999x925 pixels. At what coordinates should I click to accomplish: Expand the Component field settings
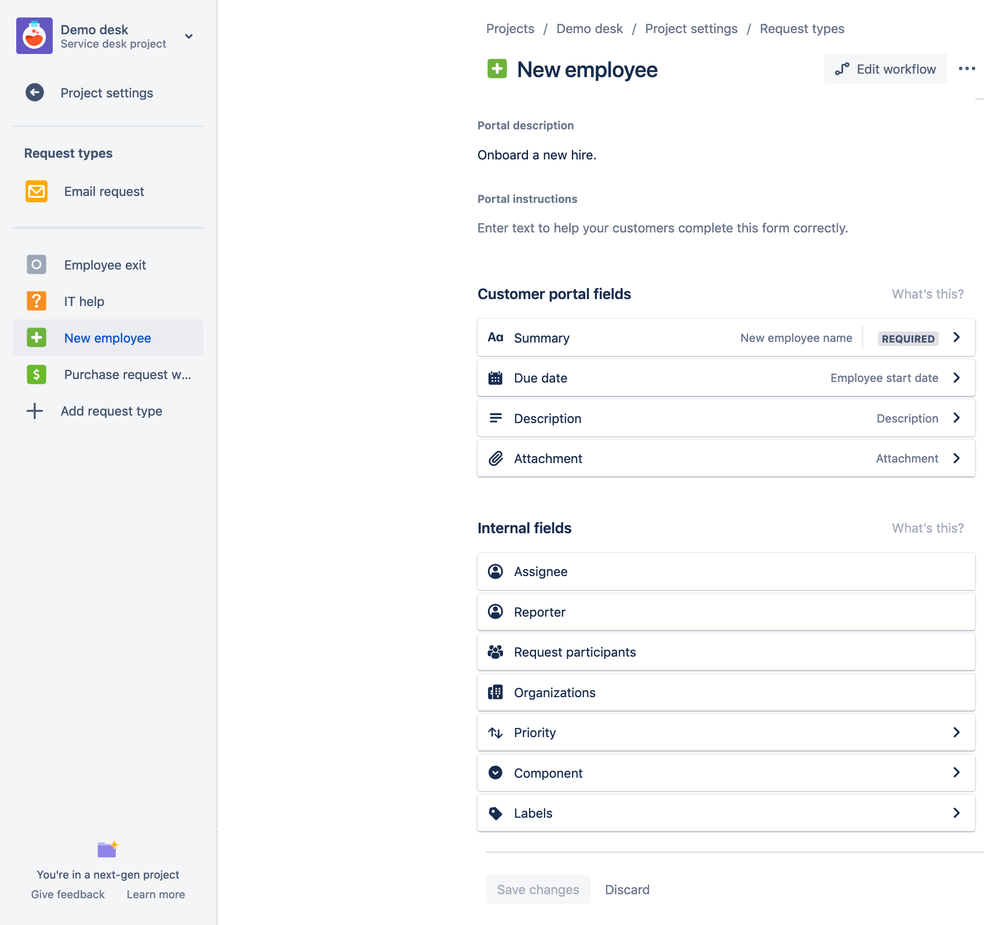(957, 772)
